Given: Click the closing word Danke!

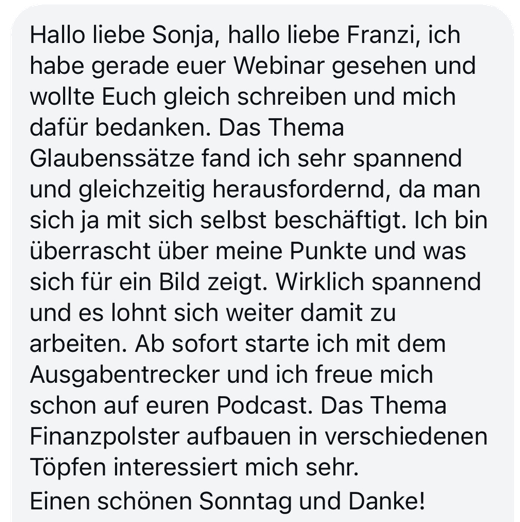Looking at the screenshot, I should coord(387,501).
